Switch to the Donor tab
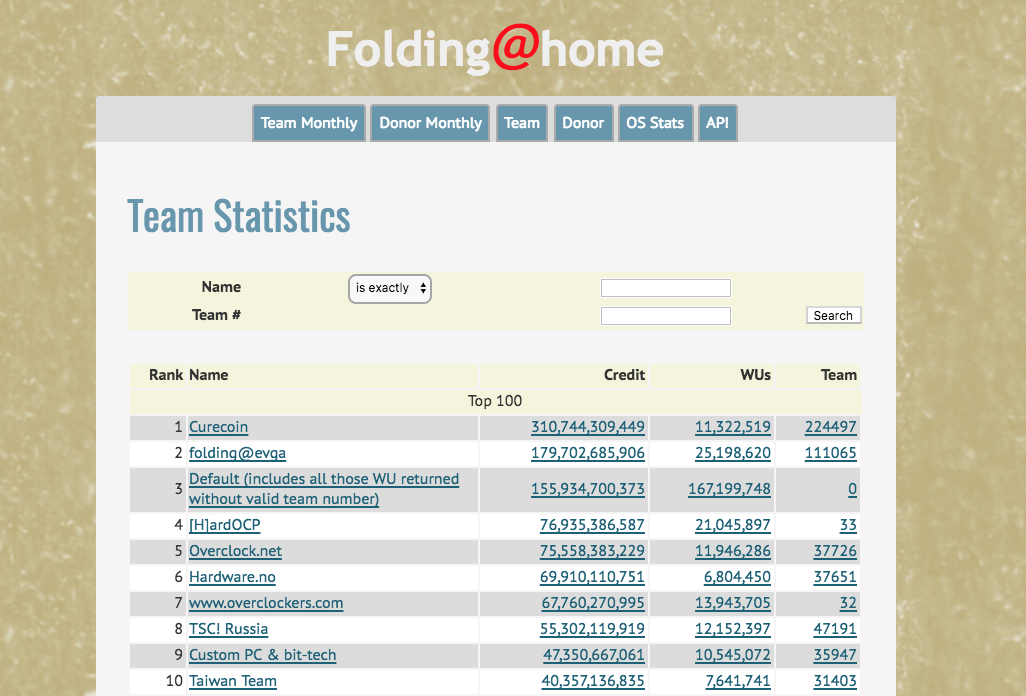This screenshot has width=1026, height=696. point(583,123)
